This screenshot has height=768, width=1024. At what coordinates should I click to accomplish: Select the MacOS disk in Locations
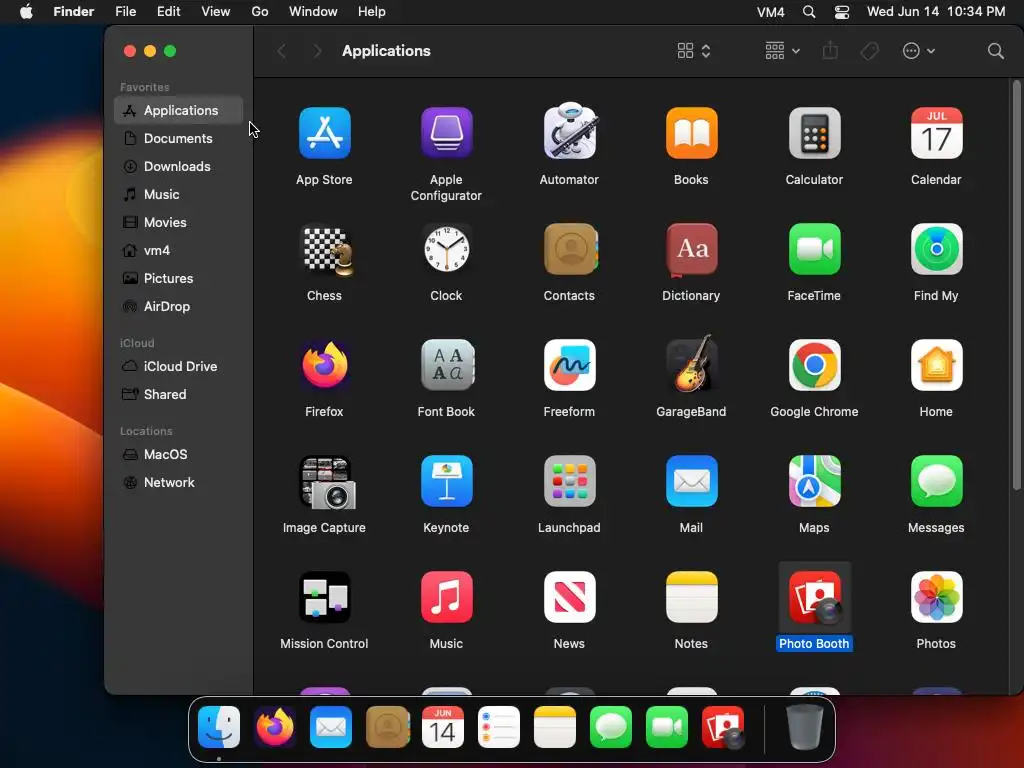[178, 455]
